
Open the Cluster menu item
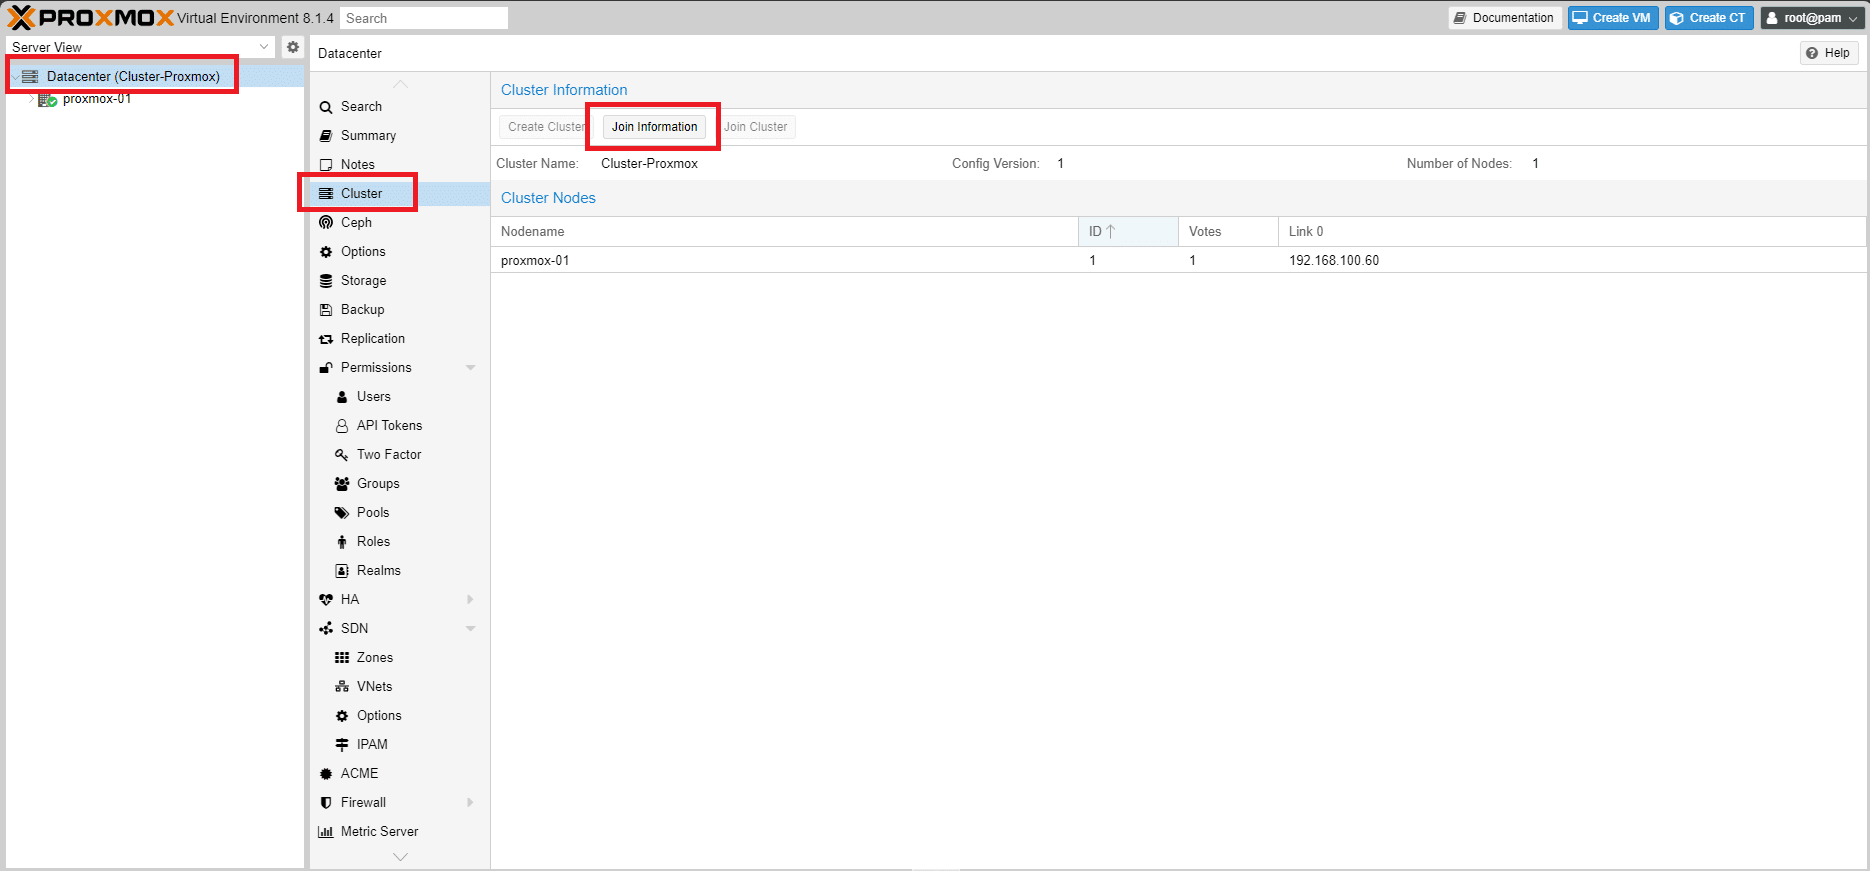tap(400, 194)
